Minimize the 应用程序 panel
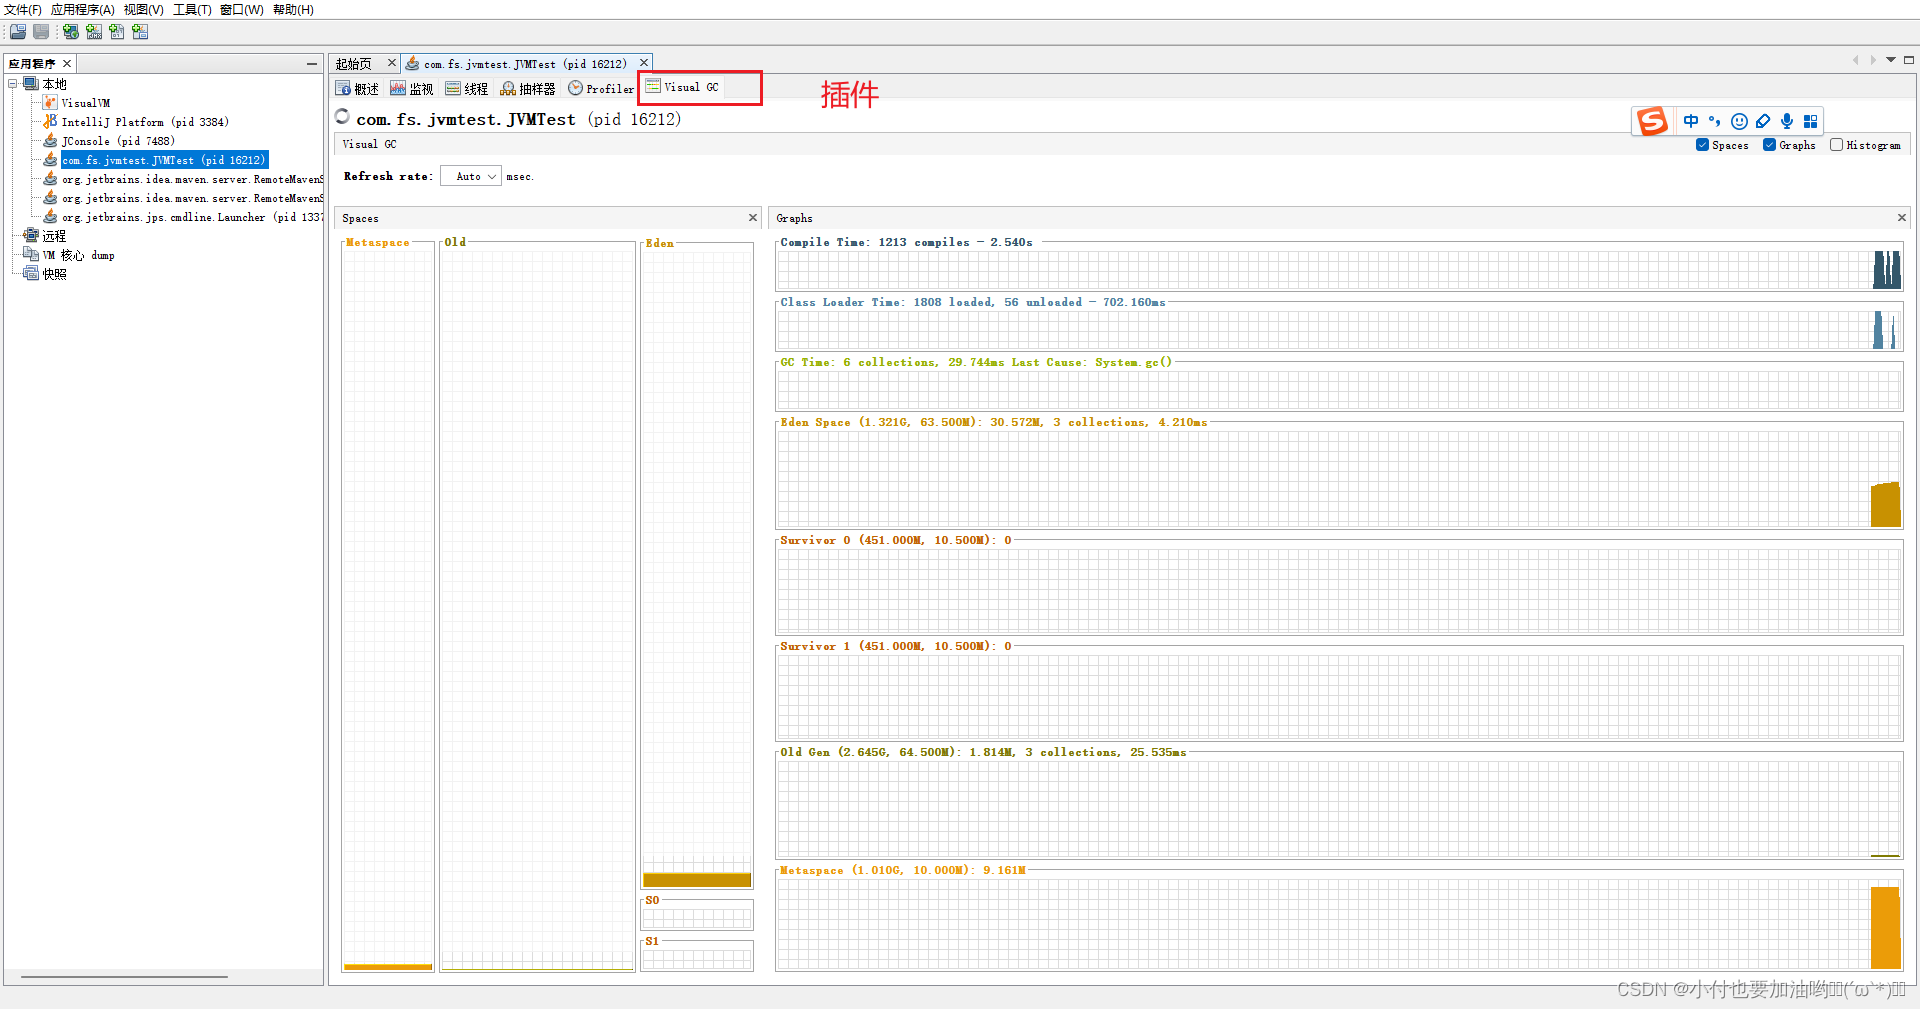The image size is (1920, 1009). pyautogui.click(x=312, y=64)
